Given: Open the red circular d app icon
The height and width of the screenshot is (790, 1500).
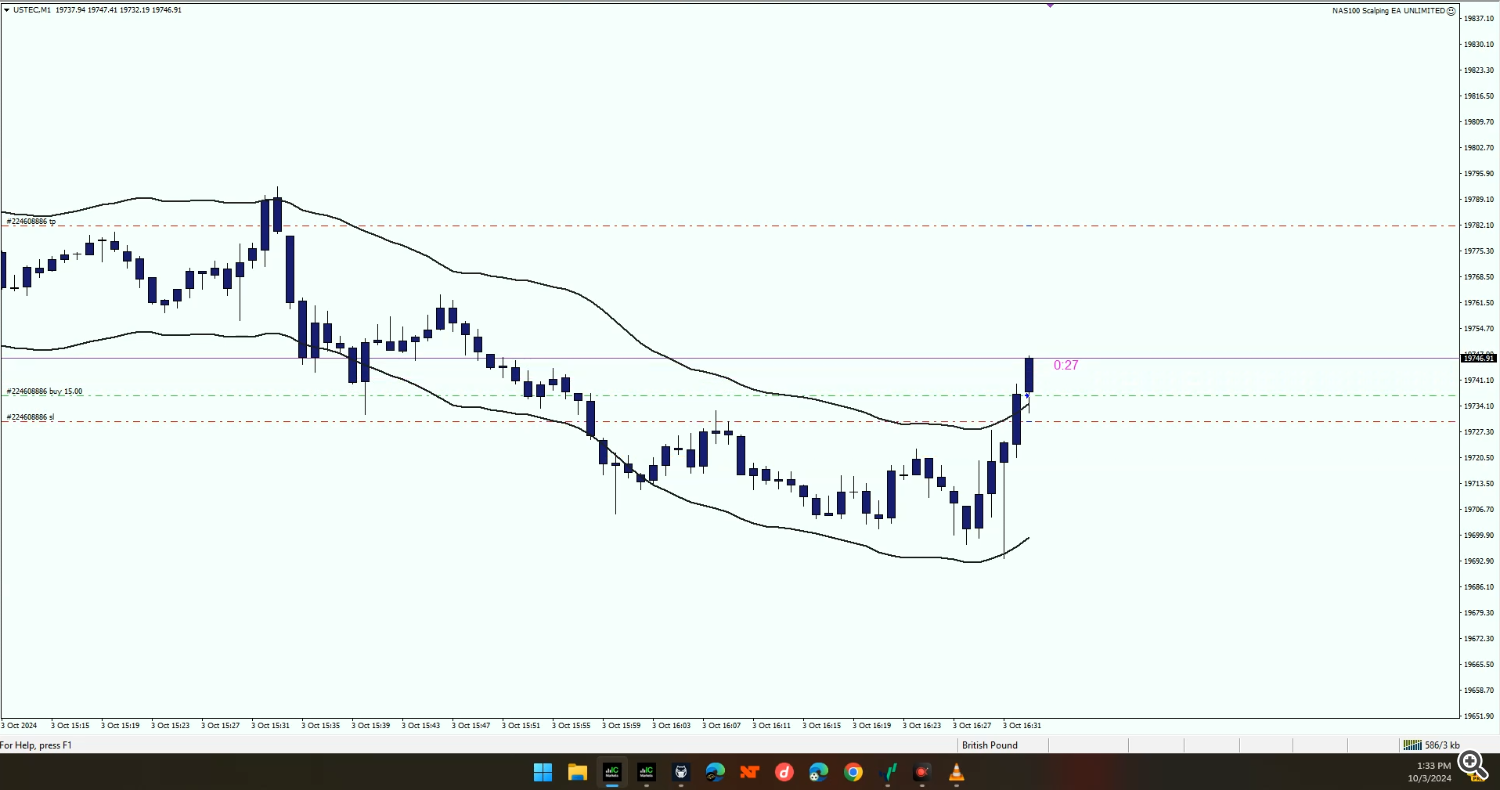Looking at the screenshot, I should (x=785, y=772).
